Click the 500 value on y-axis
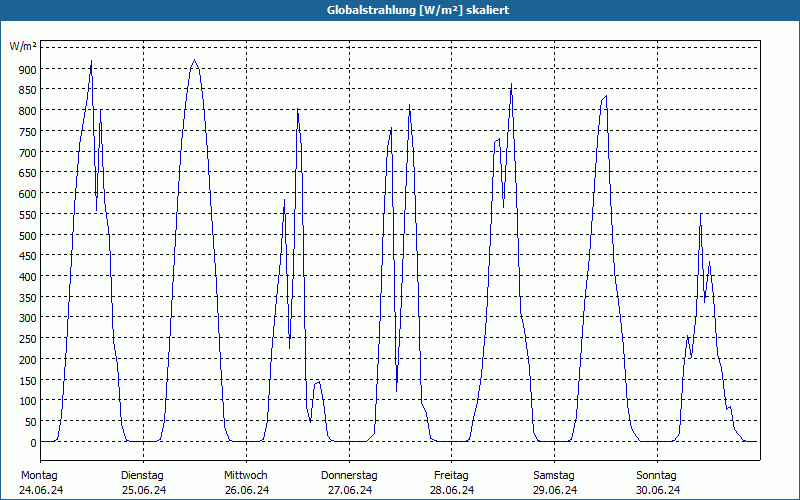This screenshot has width=800, height=500. (29, 235)
